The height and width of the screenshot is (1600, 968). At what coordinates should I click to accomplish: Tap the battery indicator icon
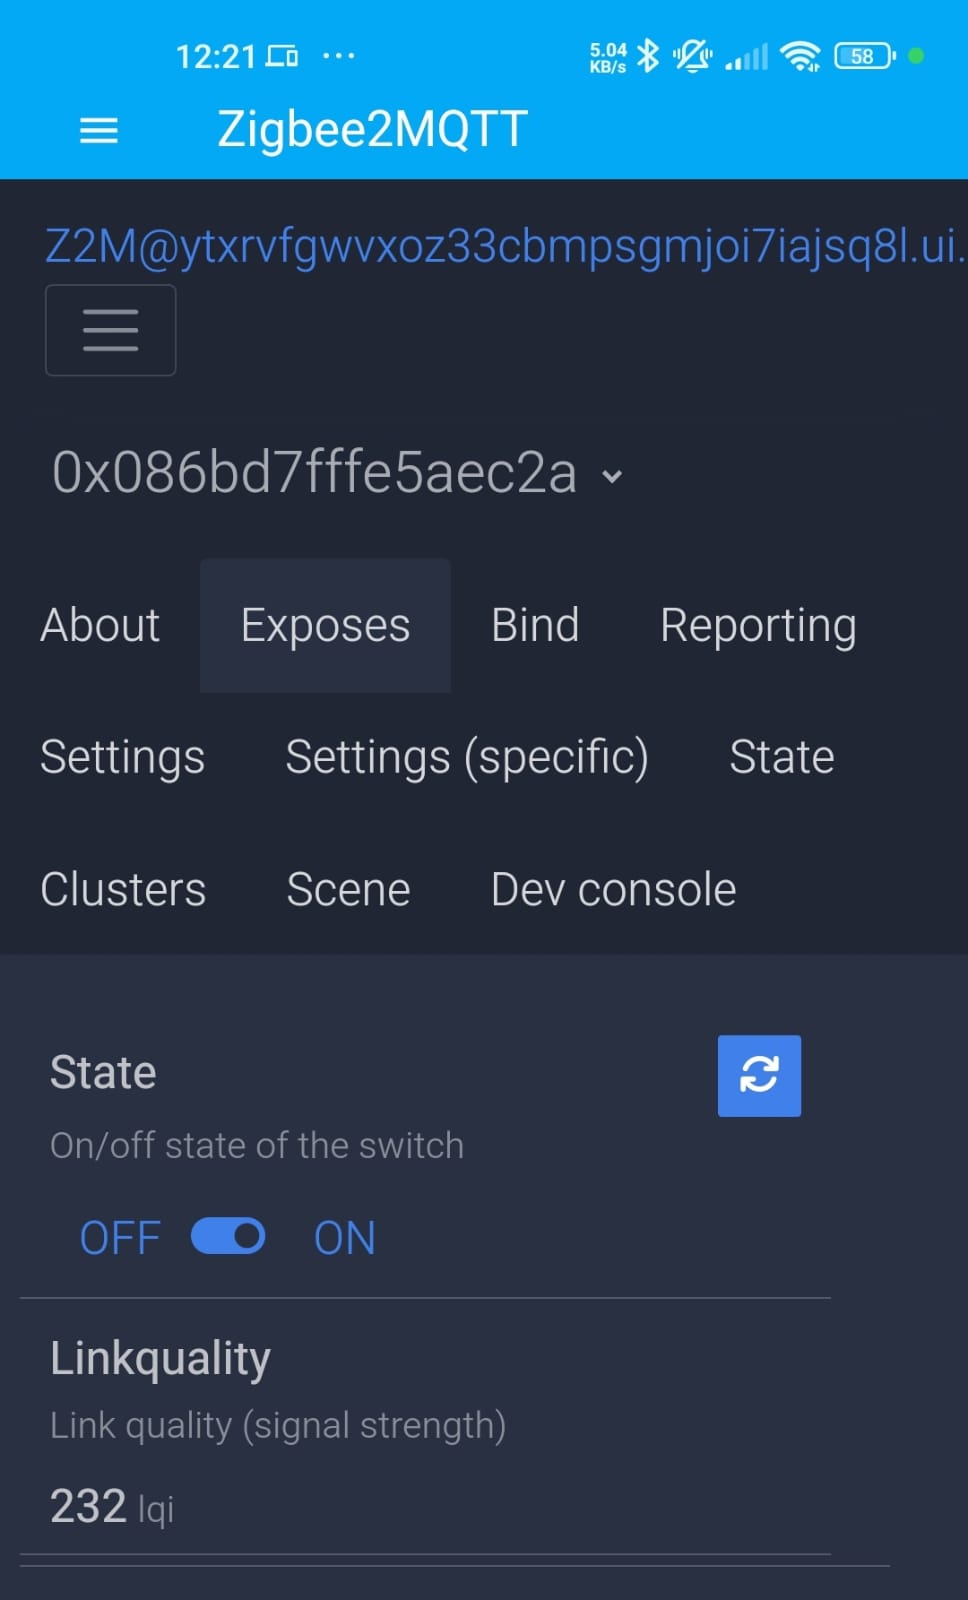[864, 56]
